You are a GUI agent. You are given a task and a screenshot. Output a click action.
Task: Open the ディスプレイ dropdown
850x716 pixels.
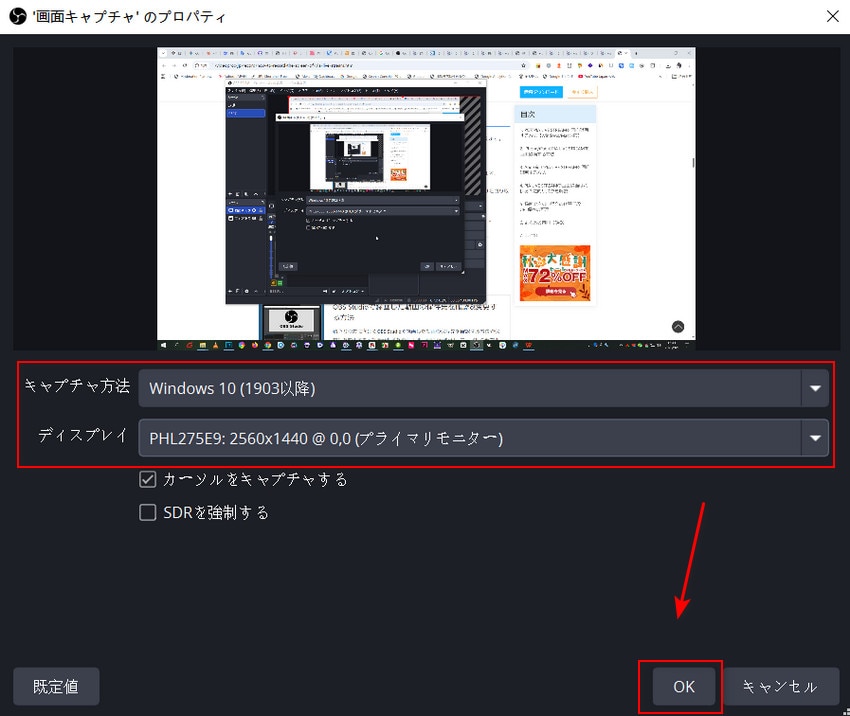pyautogui.click(x=484, y=438)
